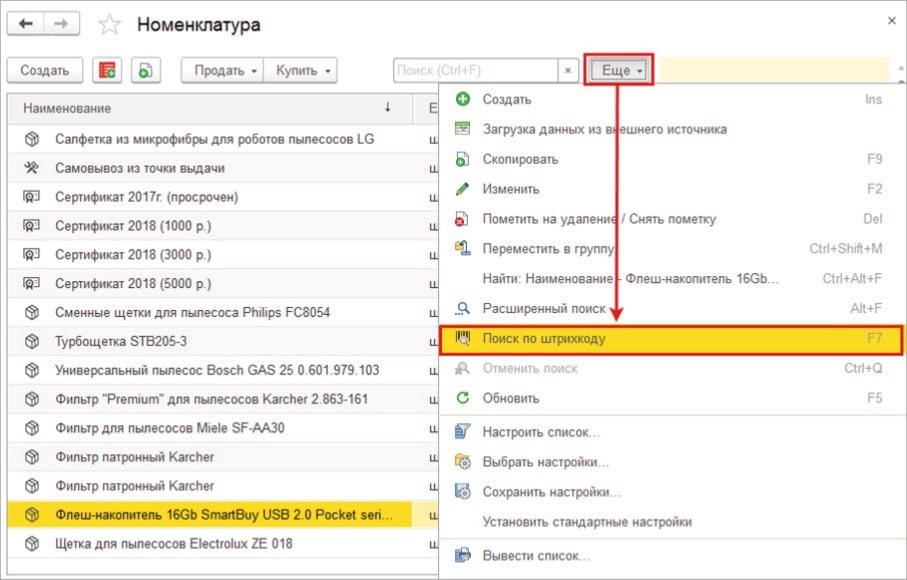Click the pencil icon by Изменить
Screen dimensions: 907x580
coord(462,189)
